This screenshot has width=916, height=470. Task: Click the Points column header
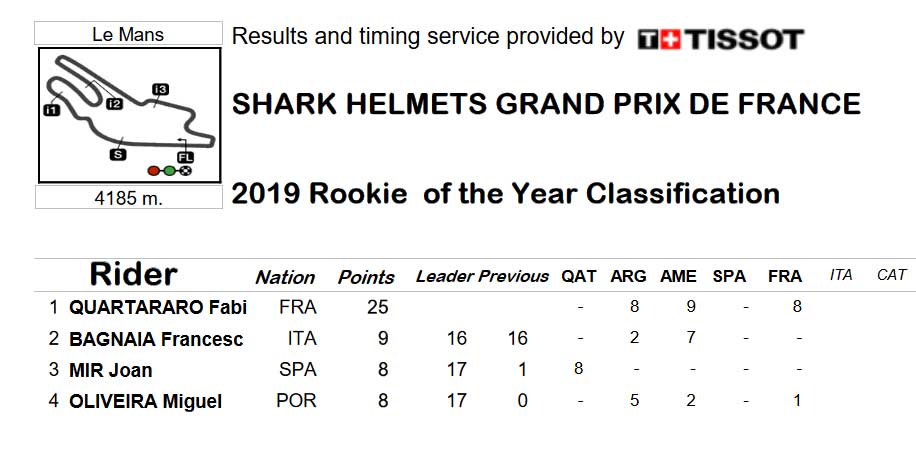(366, 277)
